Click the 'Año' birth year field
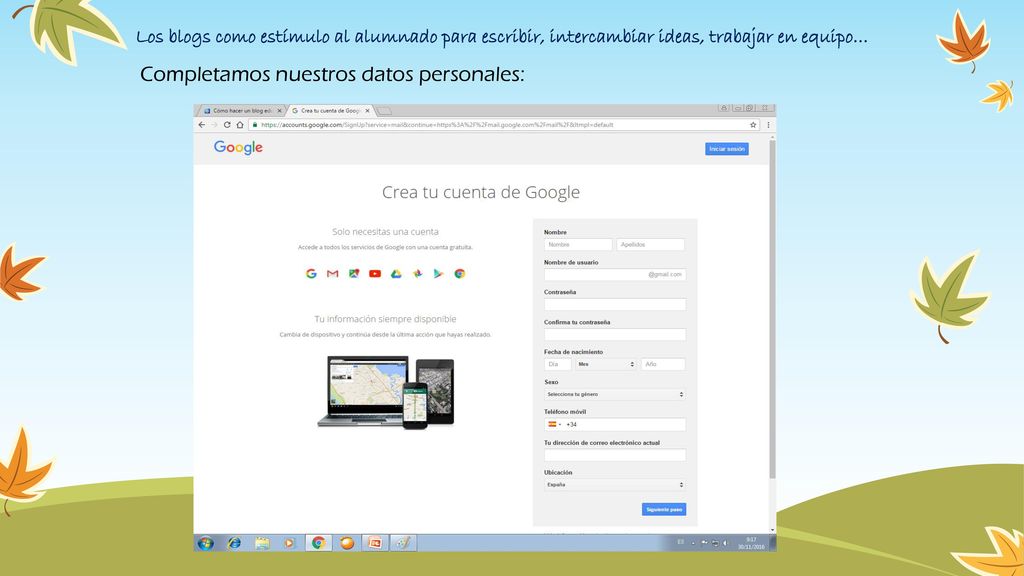The height and width of the screenshot is (576, 1024). [x=664, y=364]
